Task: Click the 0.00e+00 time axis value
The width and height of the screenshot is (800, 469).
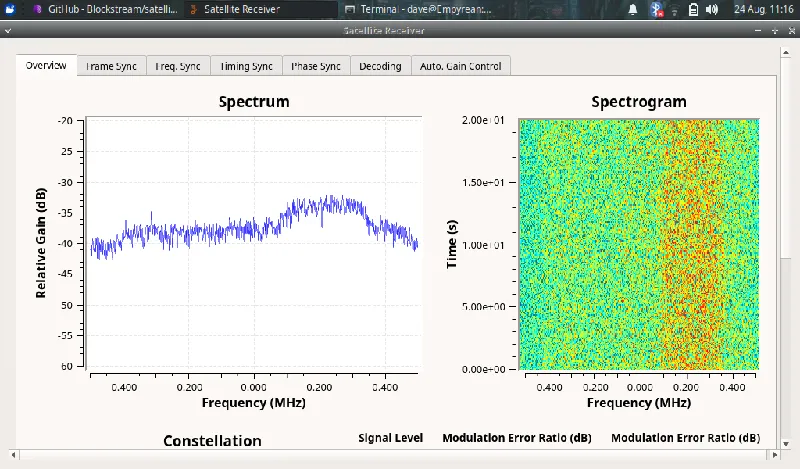Action: [483, 369]
